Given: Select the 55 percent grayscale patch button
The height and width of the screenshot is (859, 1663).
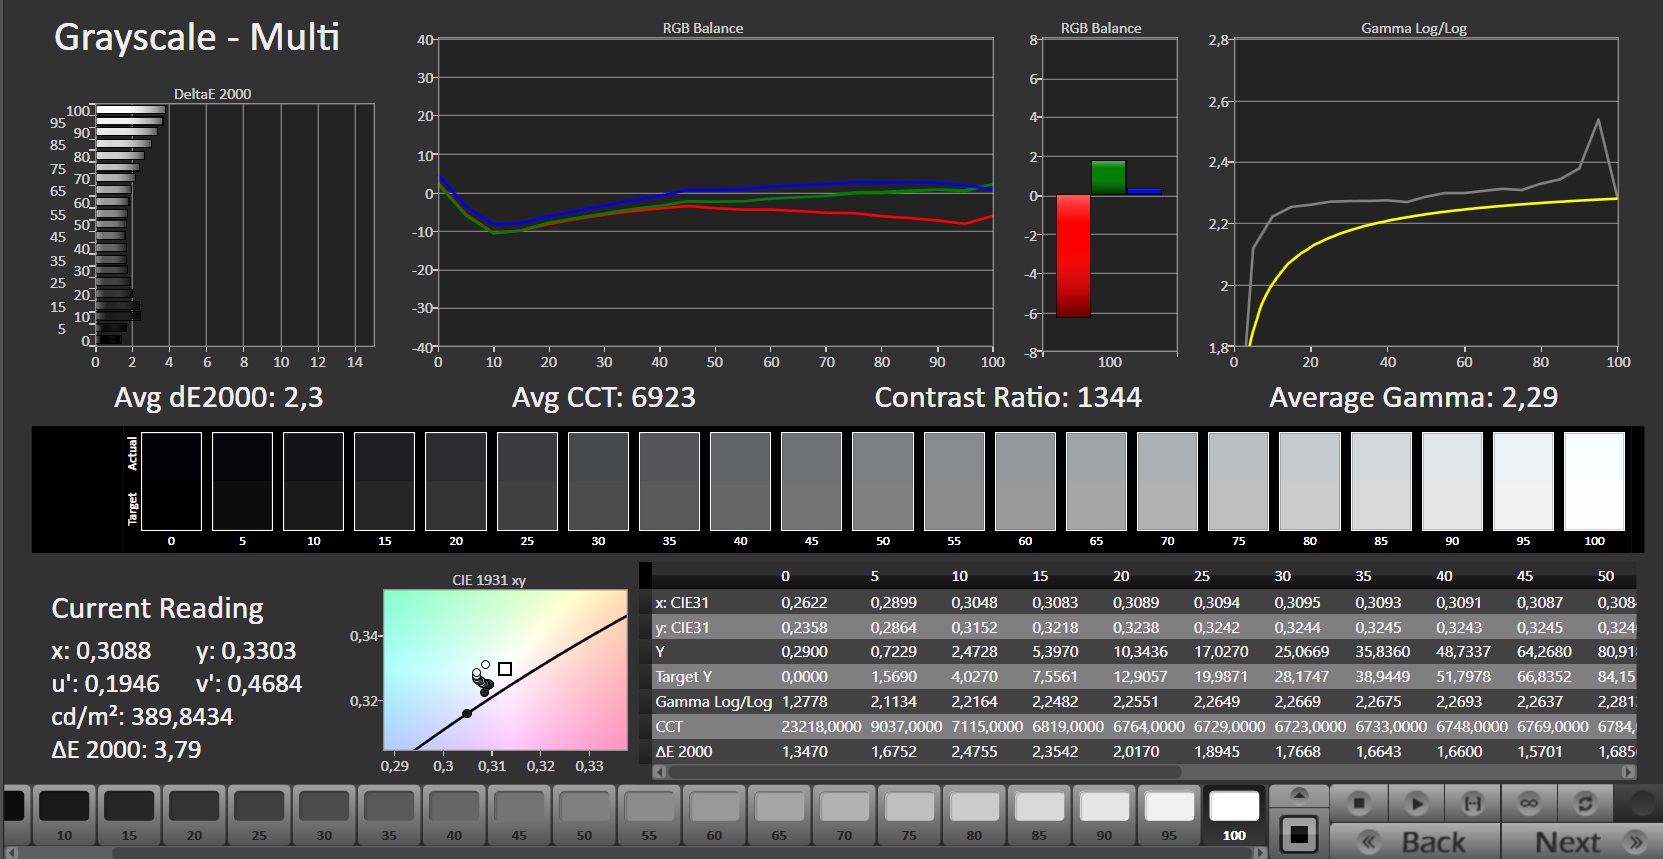Looking at the screenshot, I should [x=649, y=816].
